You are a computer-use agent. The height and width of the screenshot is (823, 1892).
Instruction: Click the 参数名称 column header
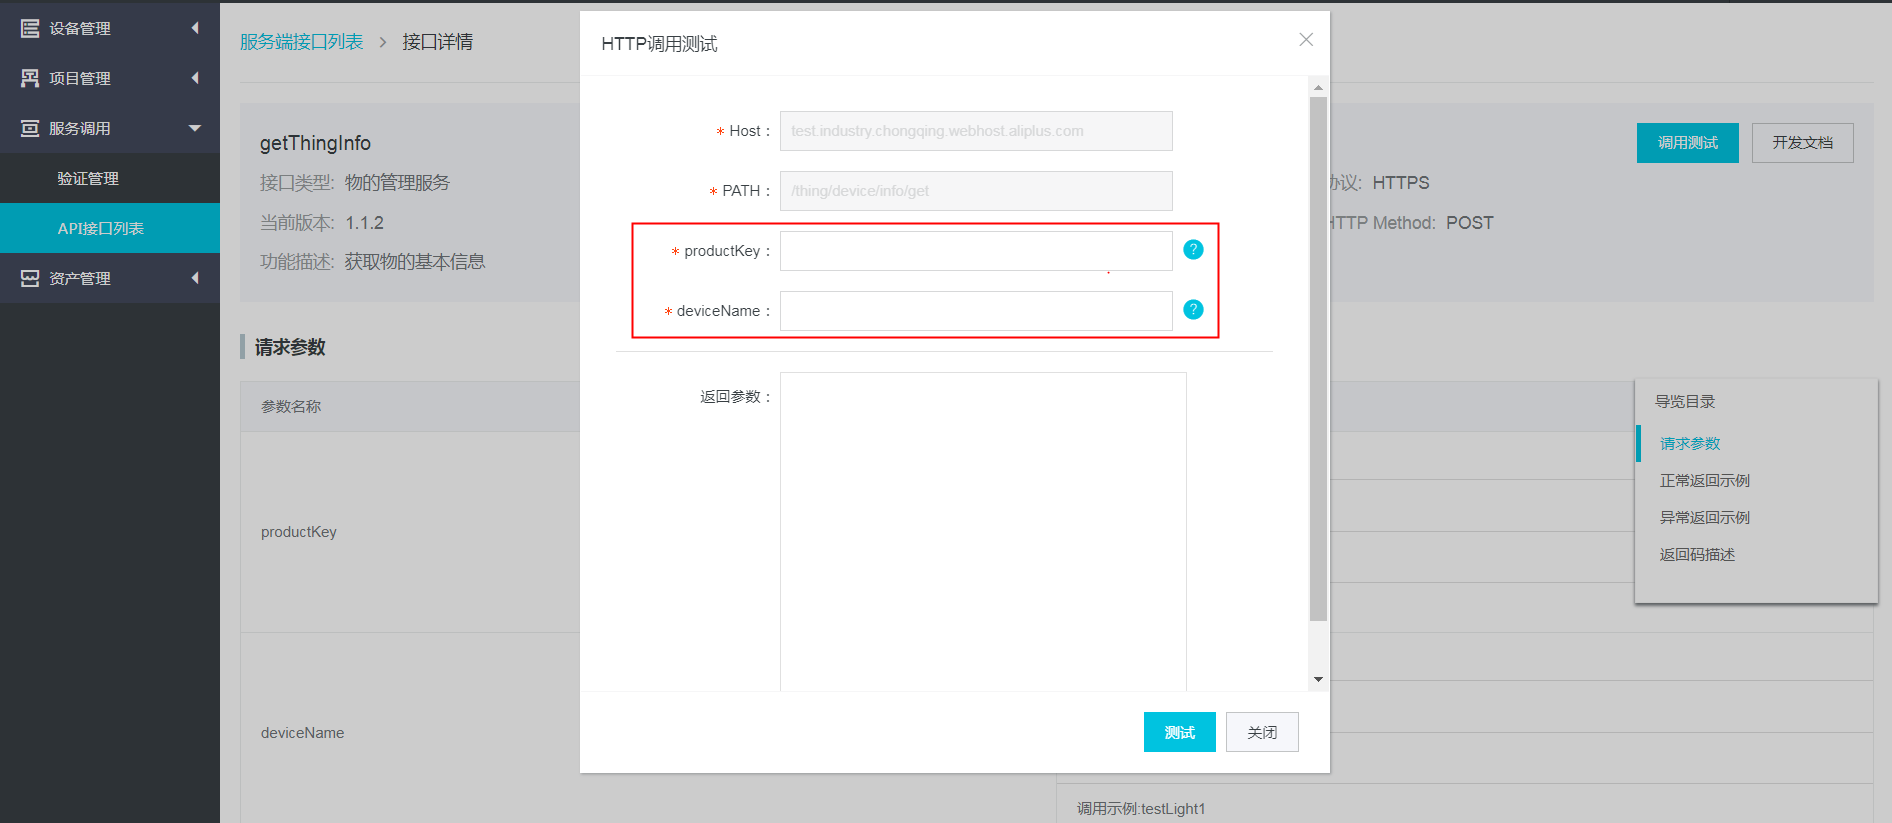[291, 406]
